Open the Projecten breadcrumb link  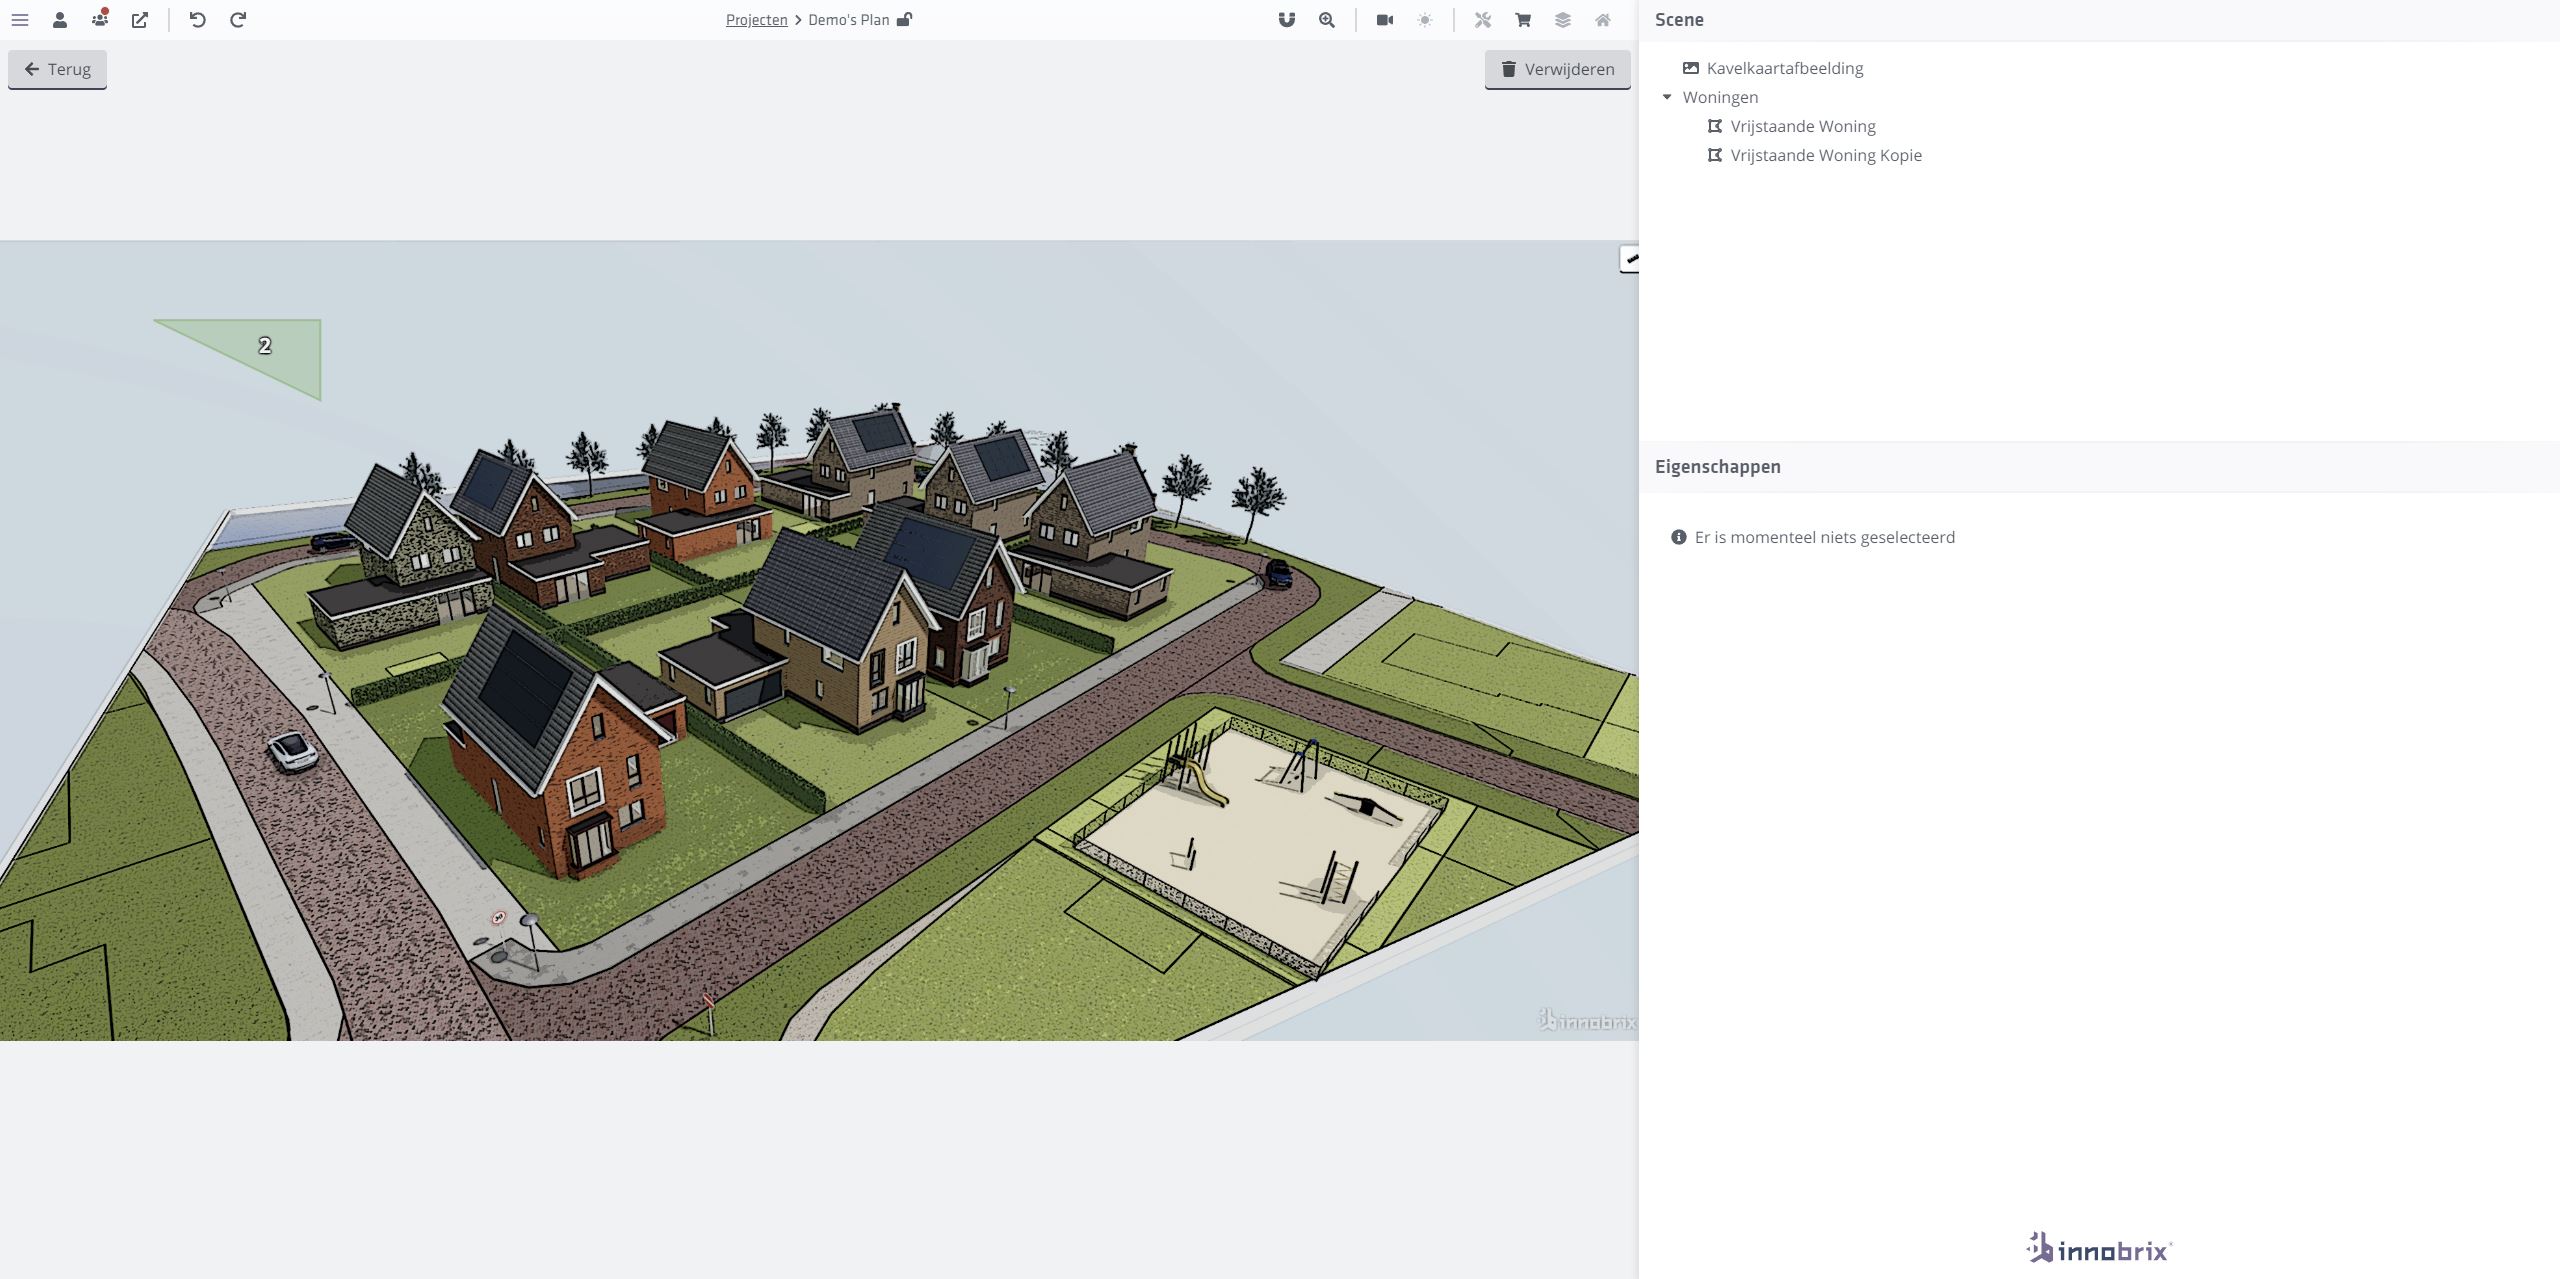[x=756, y=20]
